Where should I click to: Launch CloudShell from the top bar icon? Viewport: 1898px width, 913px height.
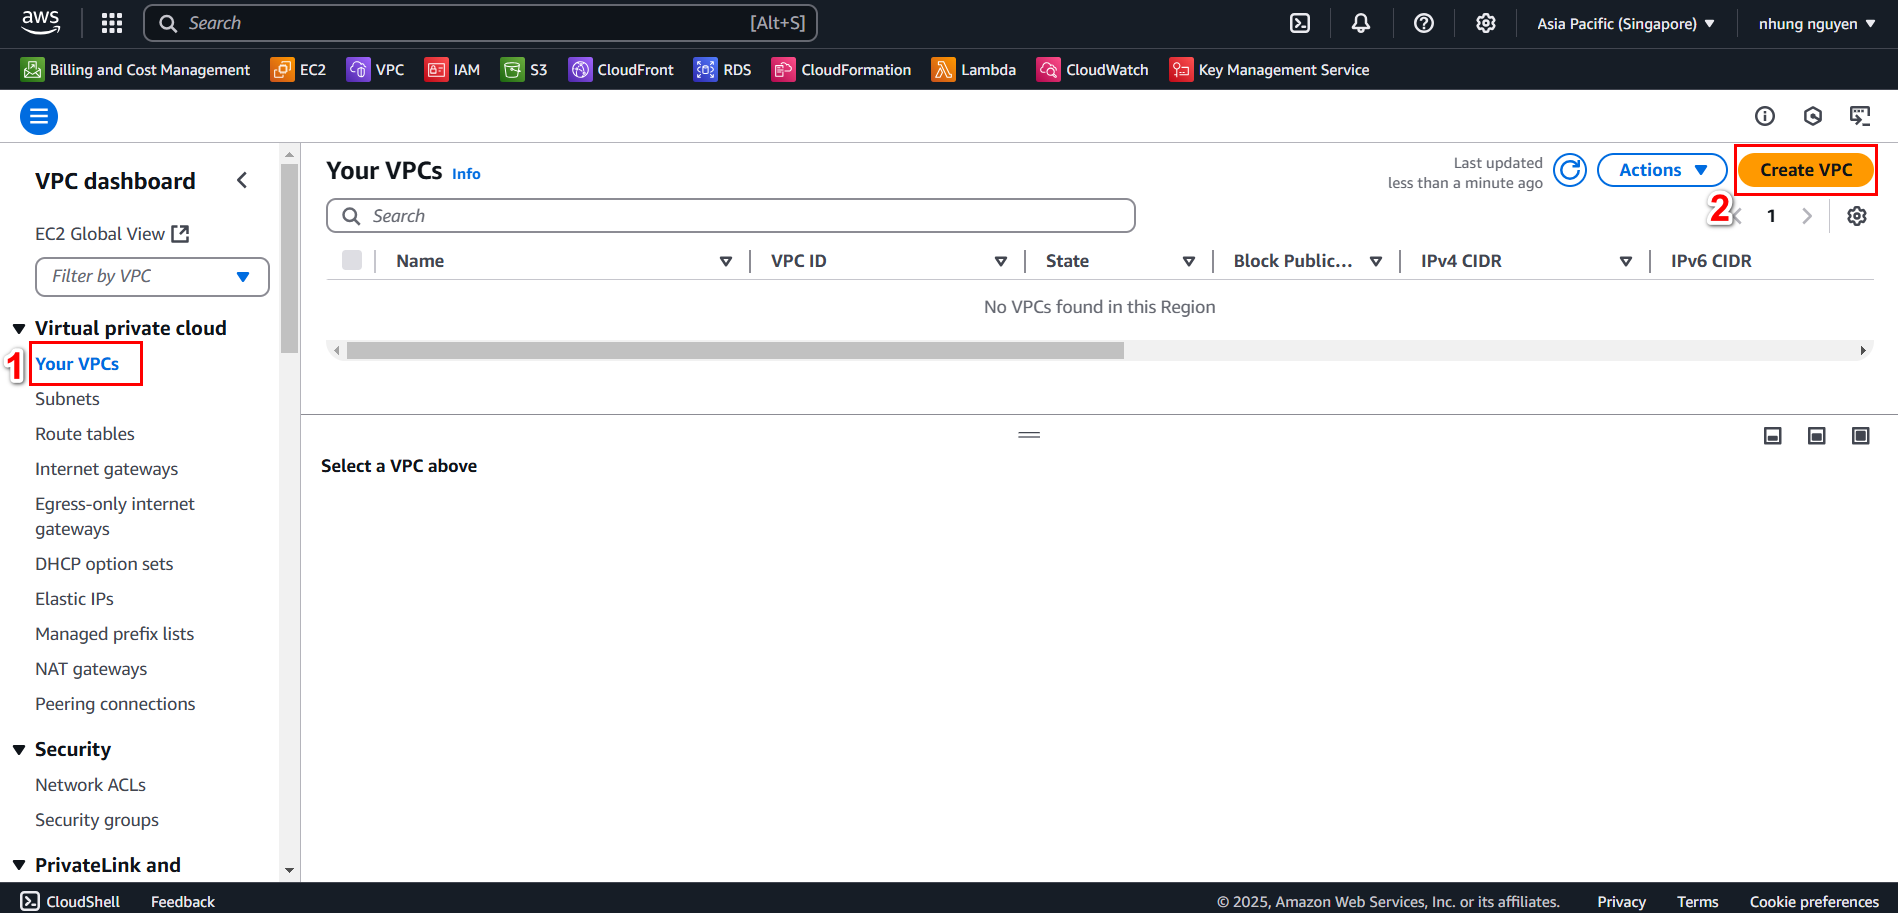click(1300, 23)
